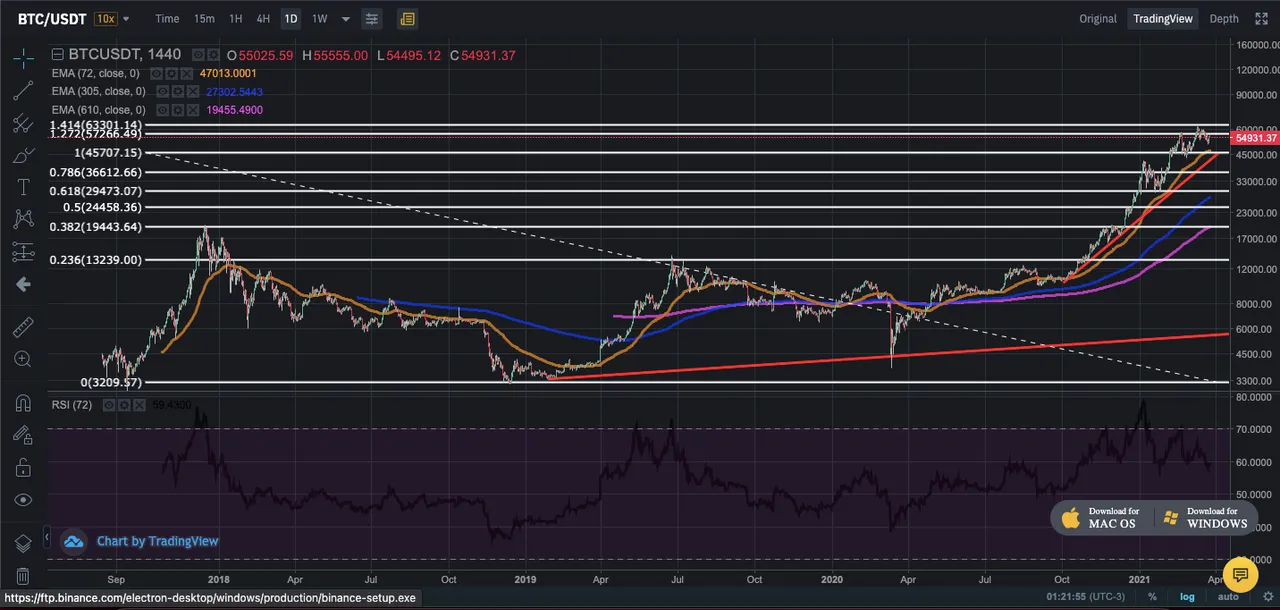Switch to 4H interval
Screen dimensions: 1280x610
click(x=263, y=19)
